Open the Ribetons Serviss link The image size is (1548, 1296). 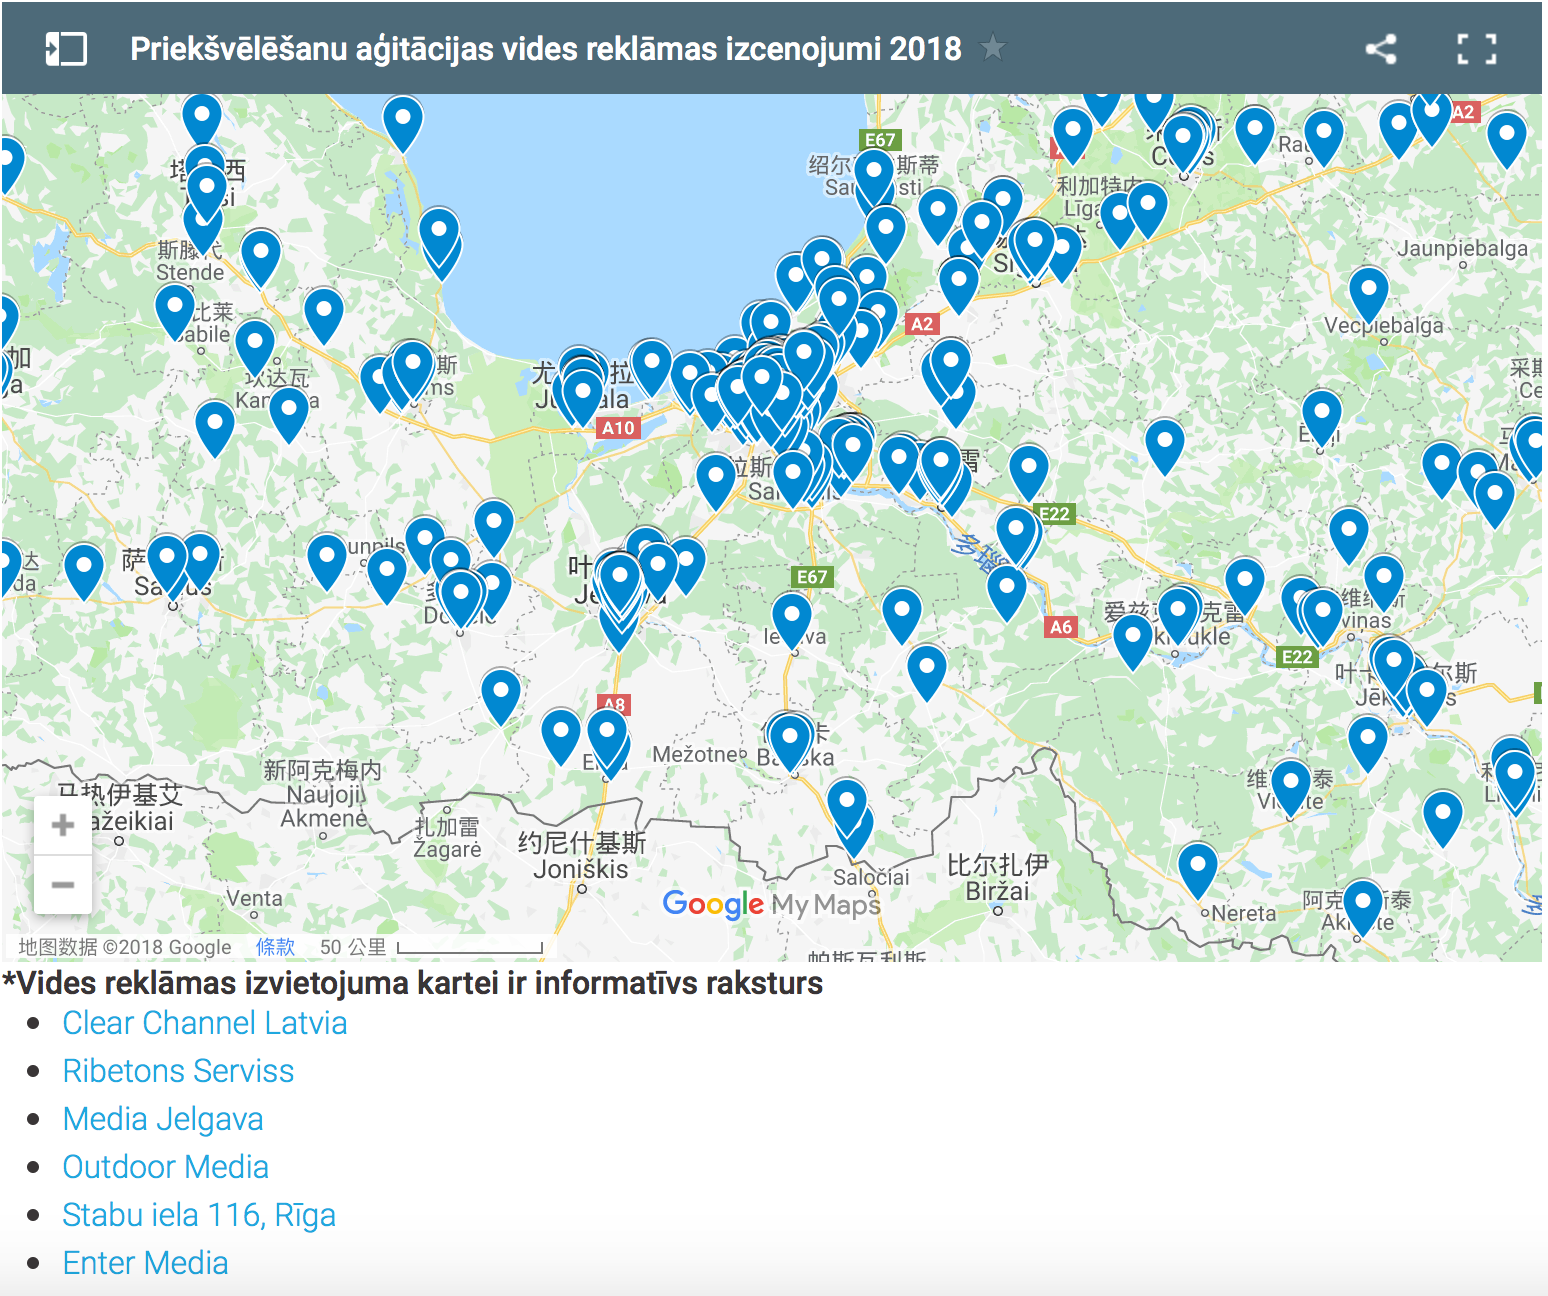coord(178,1071)
